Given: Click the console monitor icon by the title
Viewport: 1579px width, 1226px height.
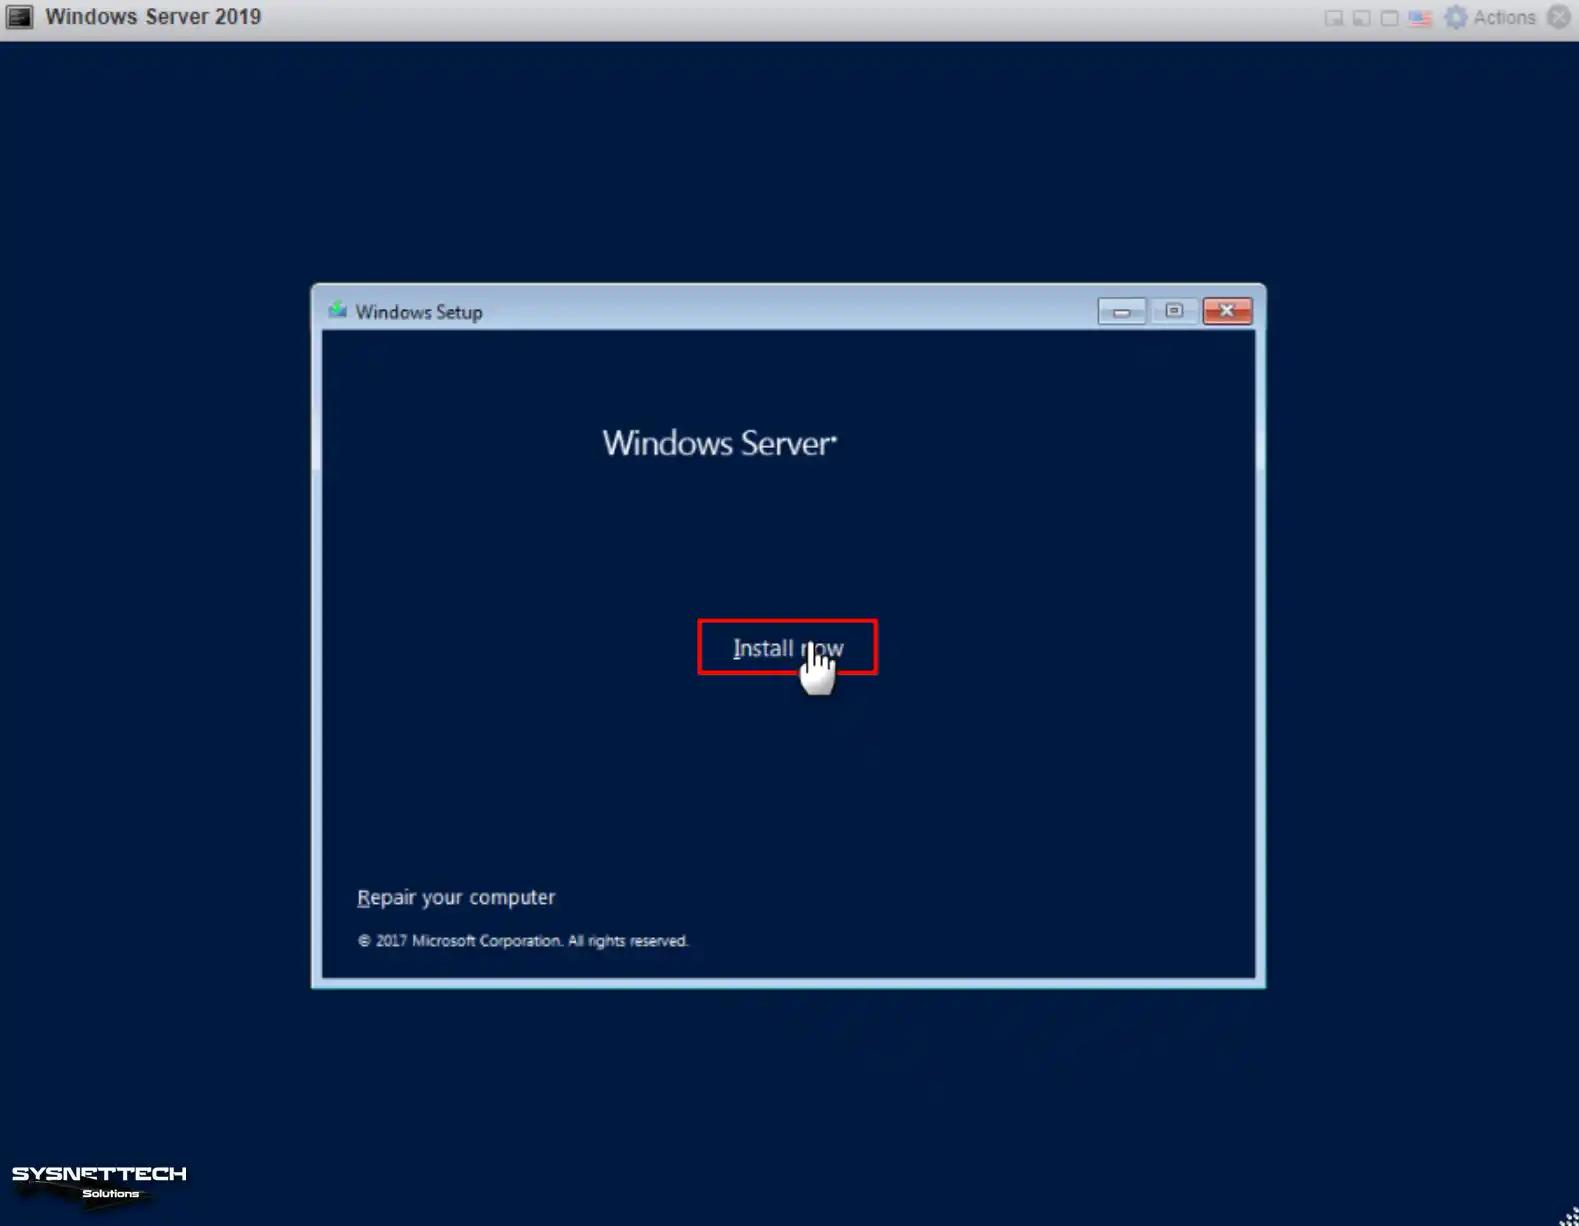Looking at the screenshot, I should tap(19, 17).
